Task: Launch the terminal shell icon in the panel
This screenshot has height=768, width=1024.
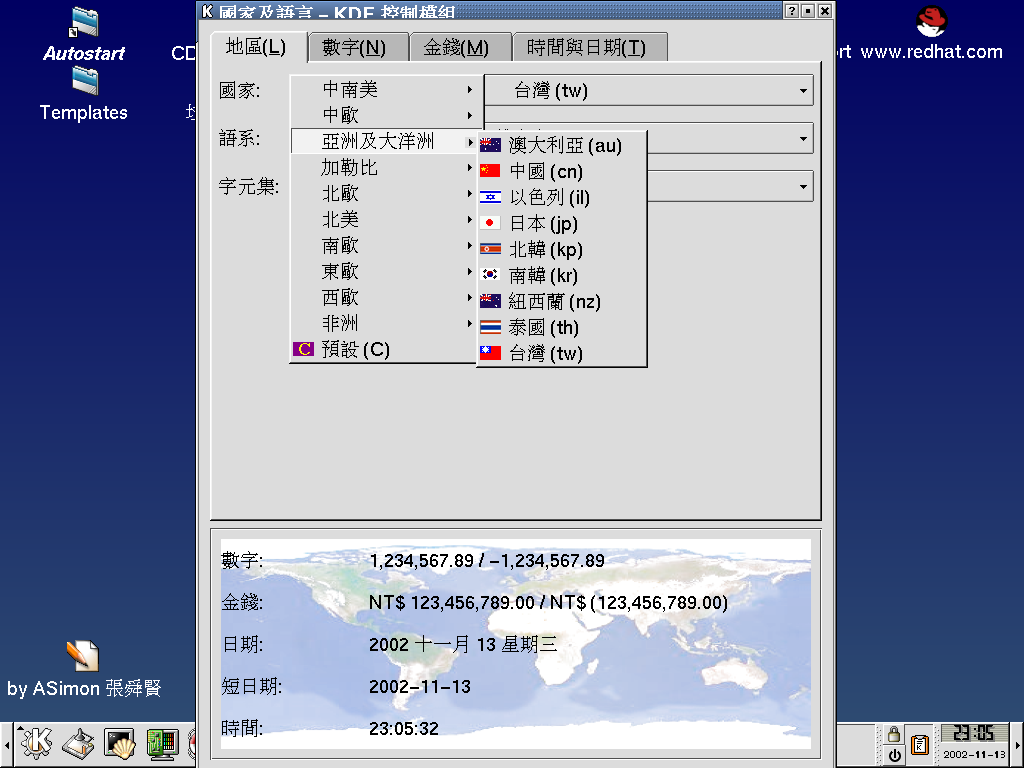Action: [120, 743]
